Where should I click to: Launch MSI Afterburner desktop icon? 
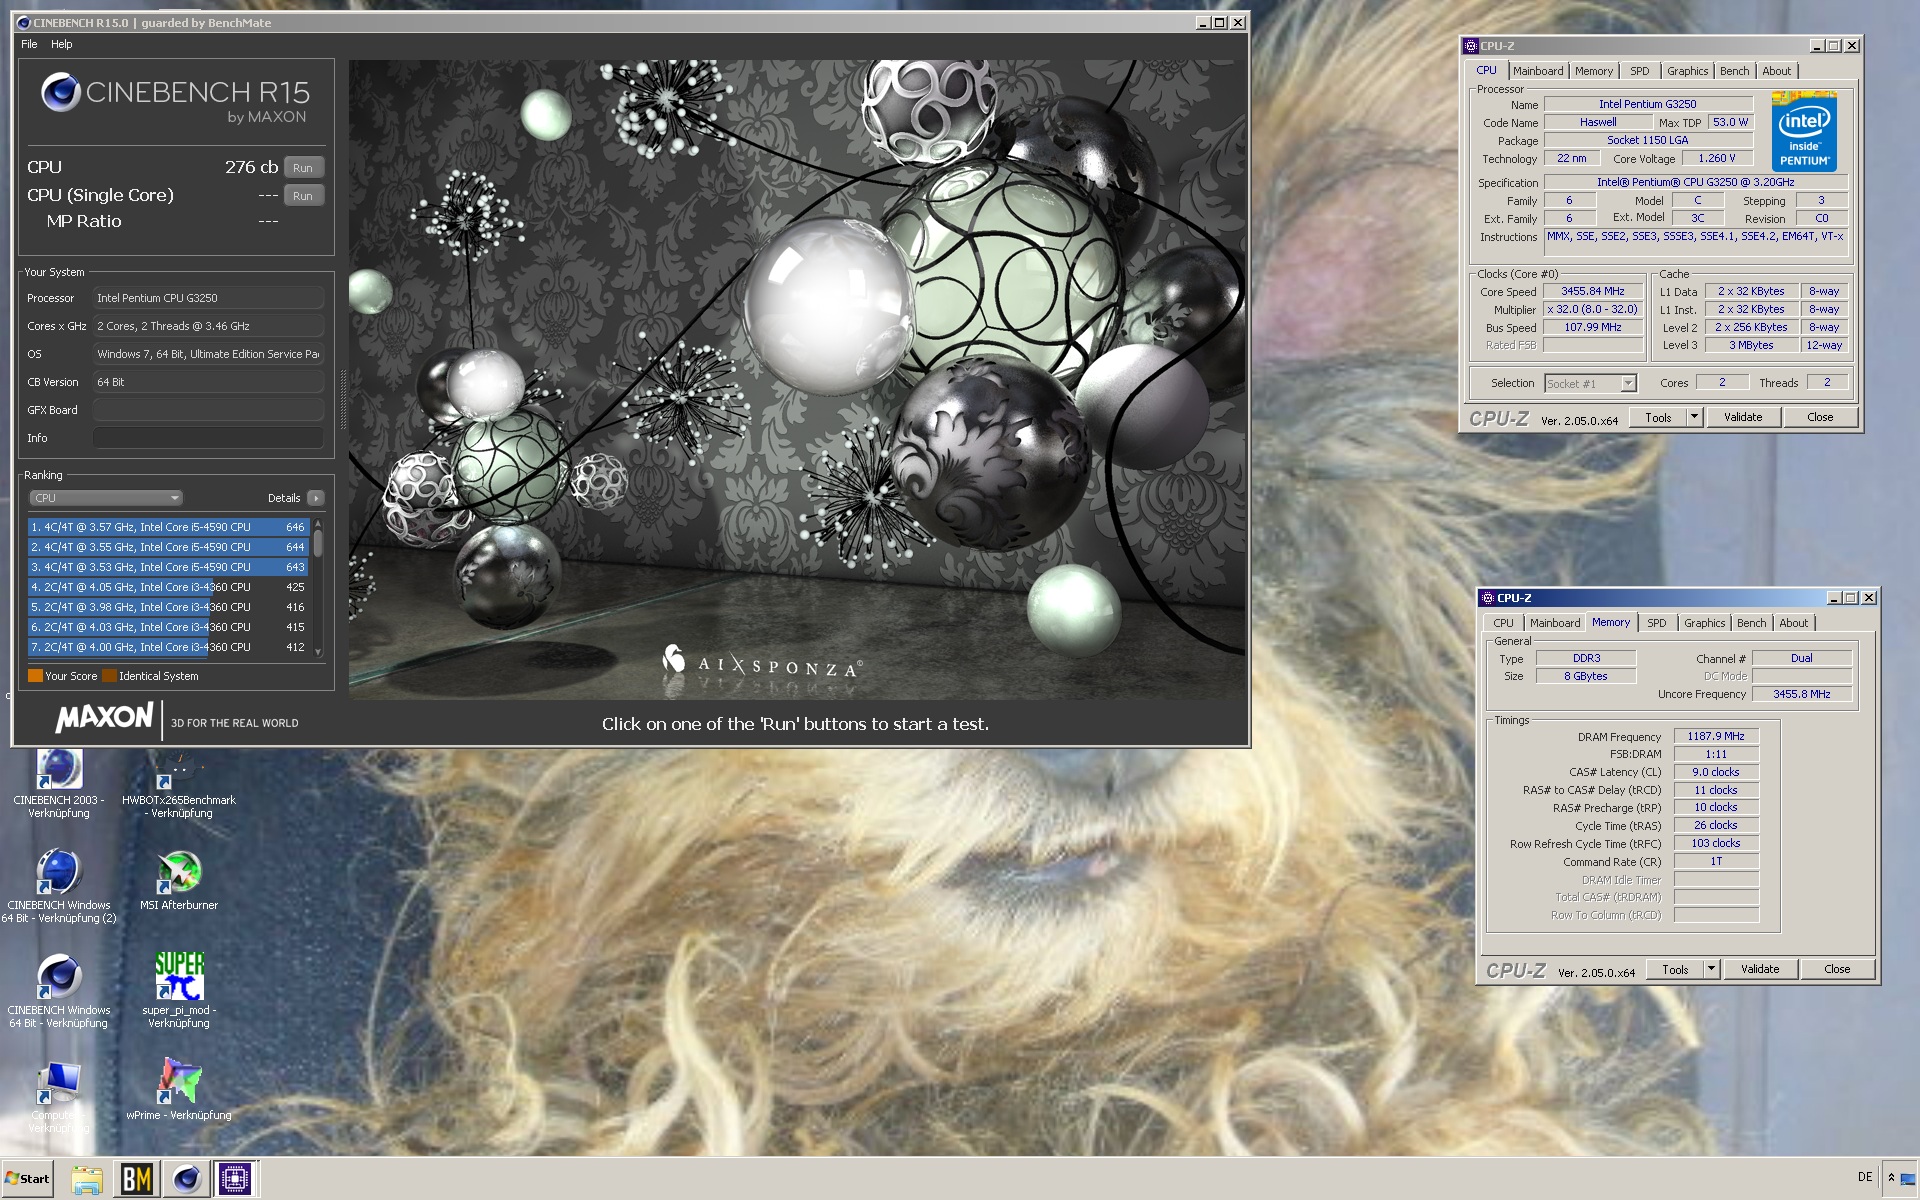coord(179,880)
